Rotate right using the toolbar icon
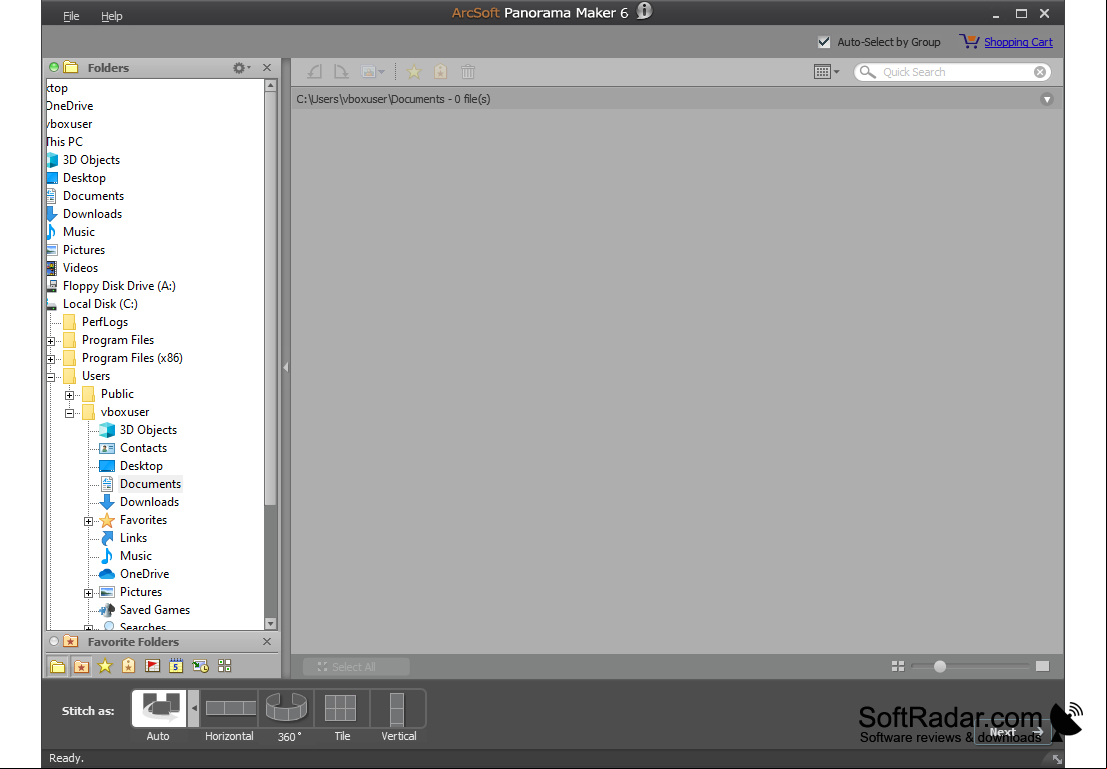 [341, 71]
